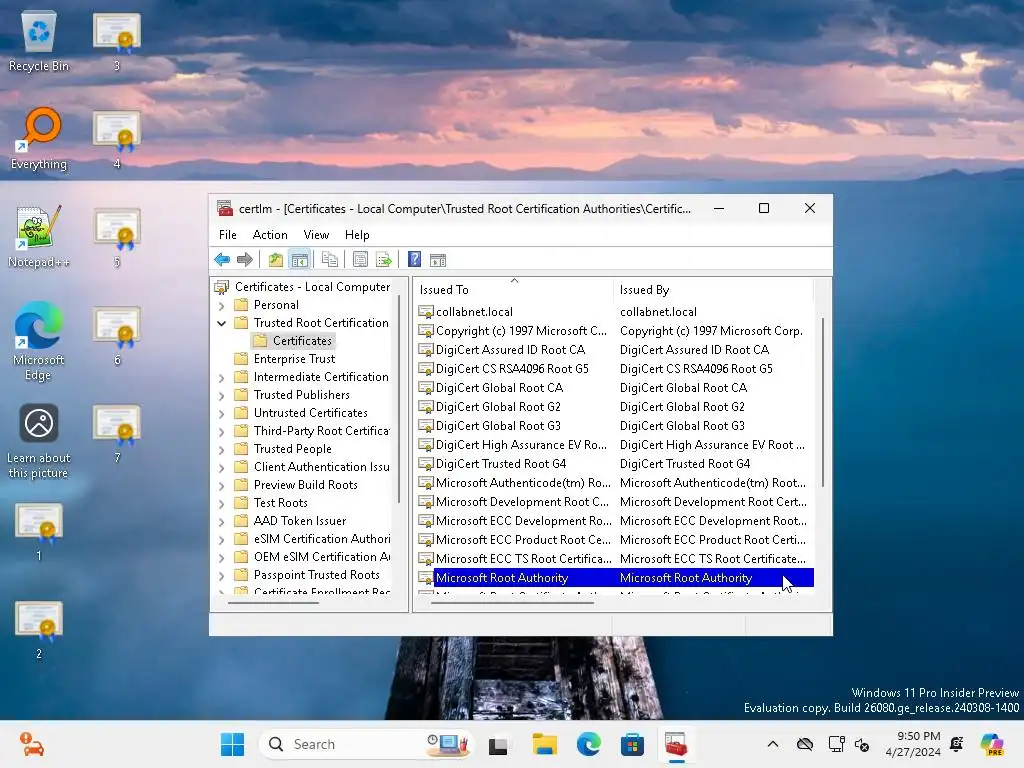Click the certificate list horizontal scrollbar
Screen dimensions: 1024x768
coord(512,603)
